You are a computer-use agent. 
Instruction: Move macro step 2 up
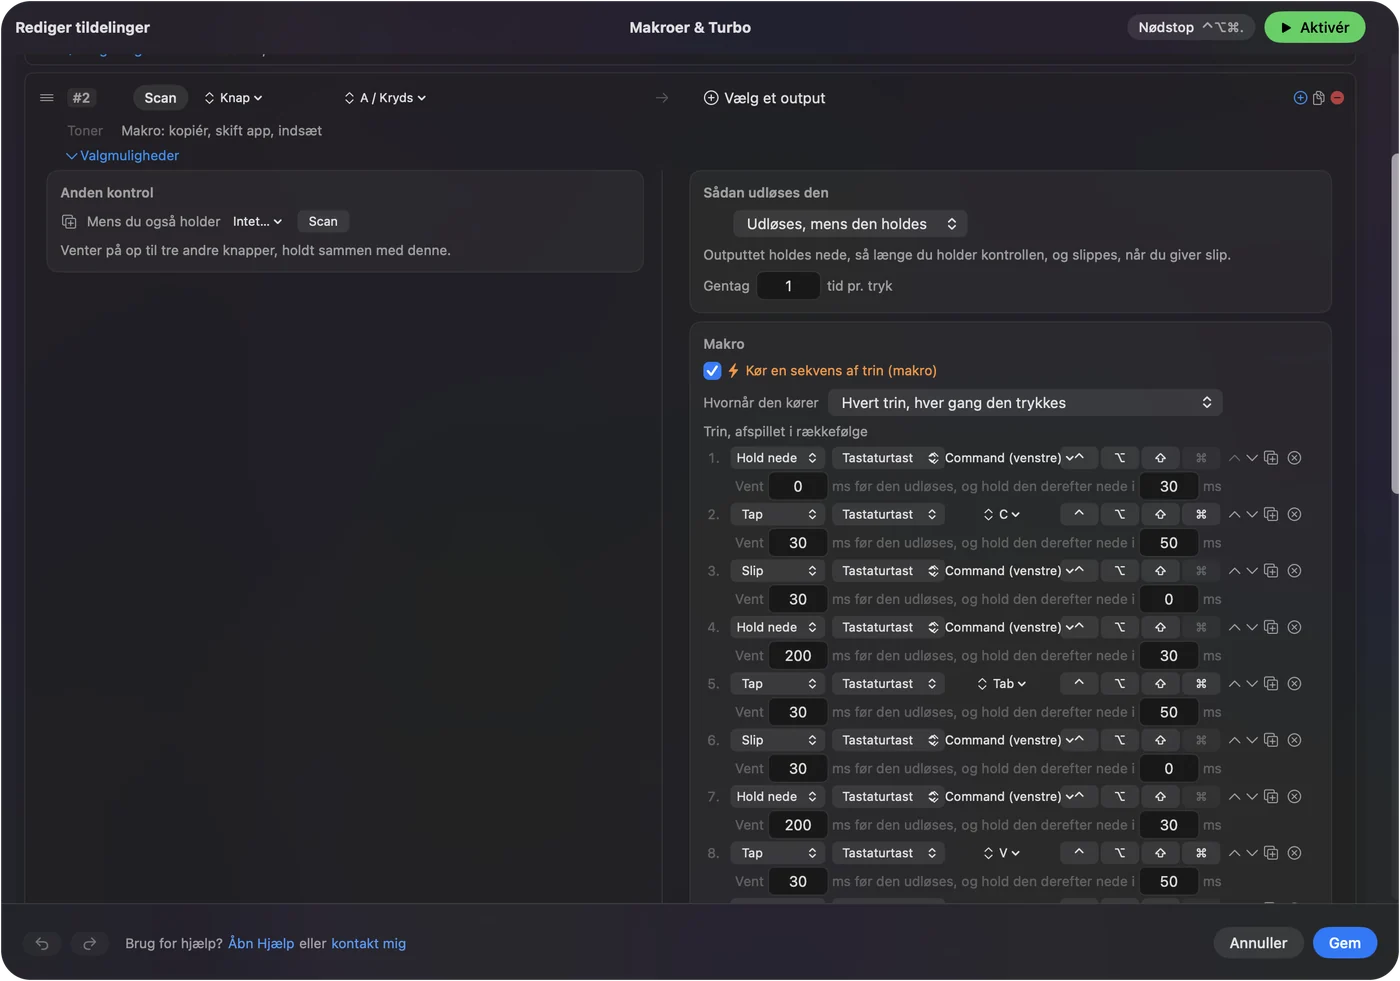tap(1234, 514)
